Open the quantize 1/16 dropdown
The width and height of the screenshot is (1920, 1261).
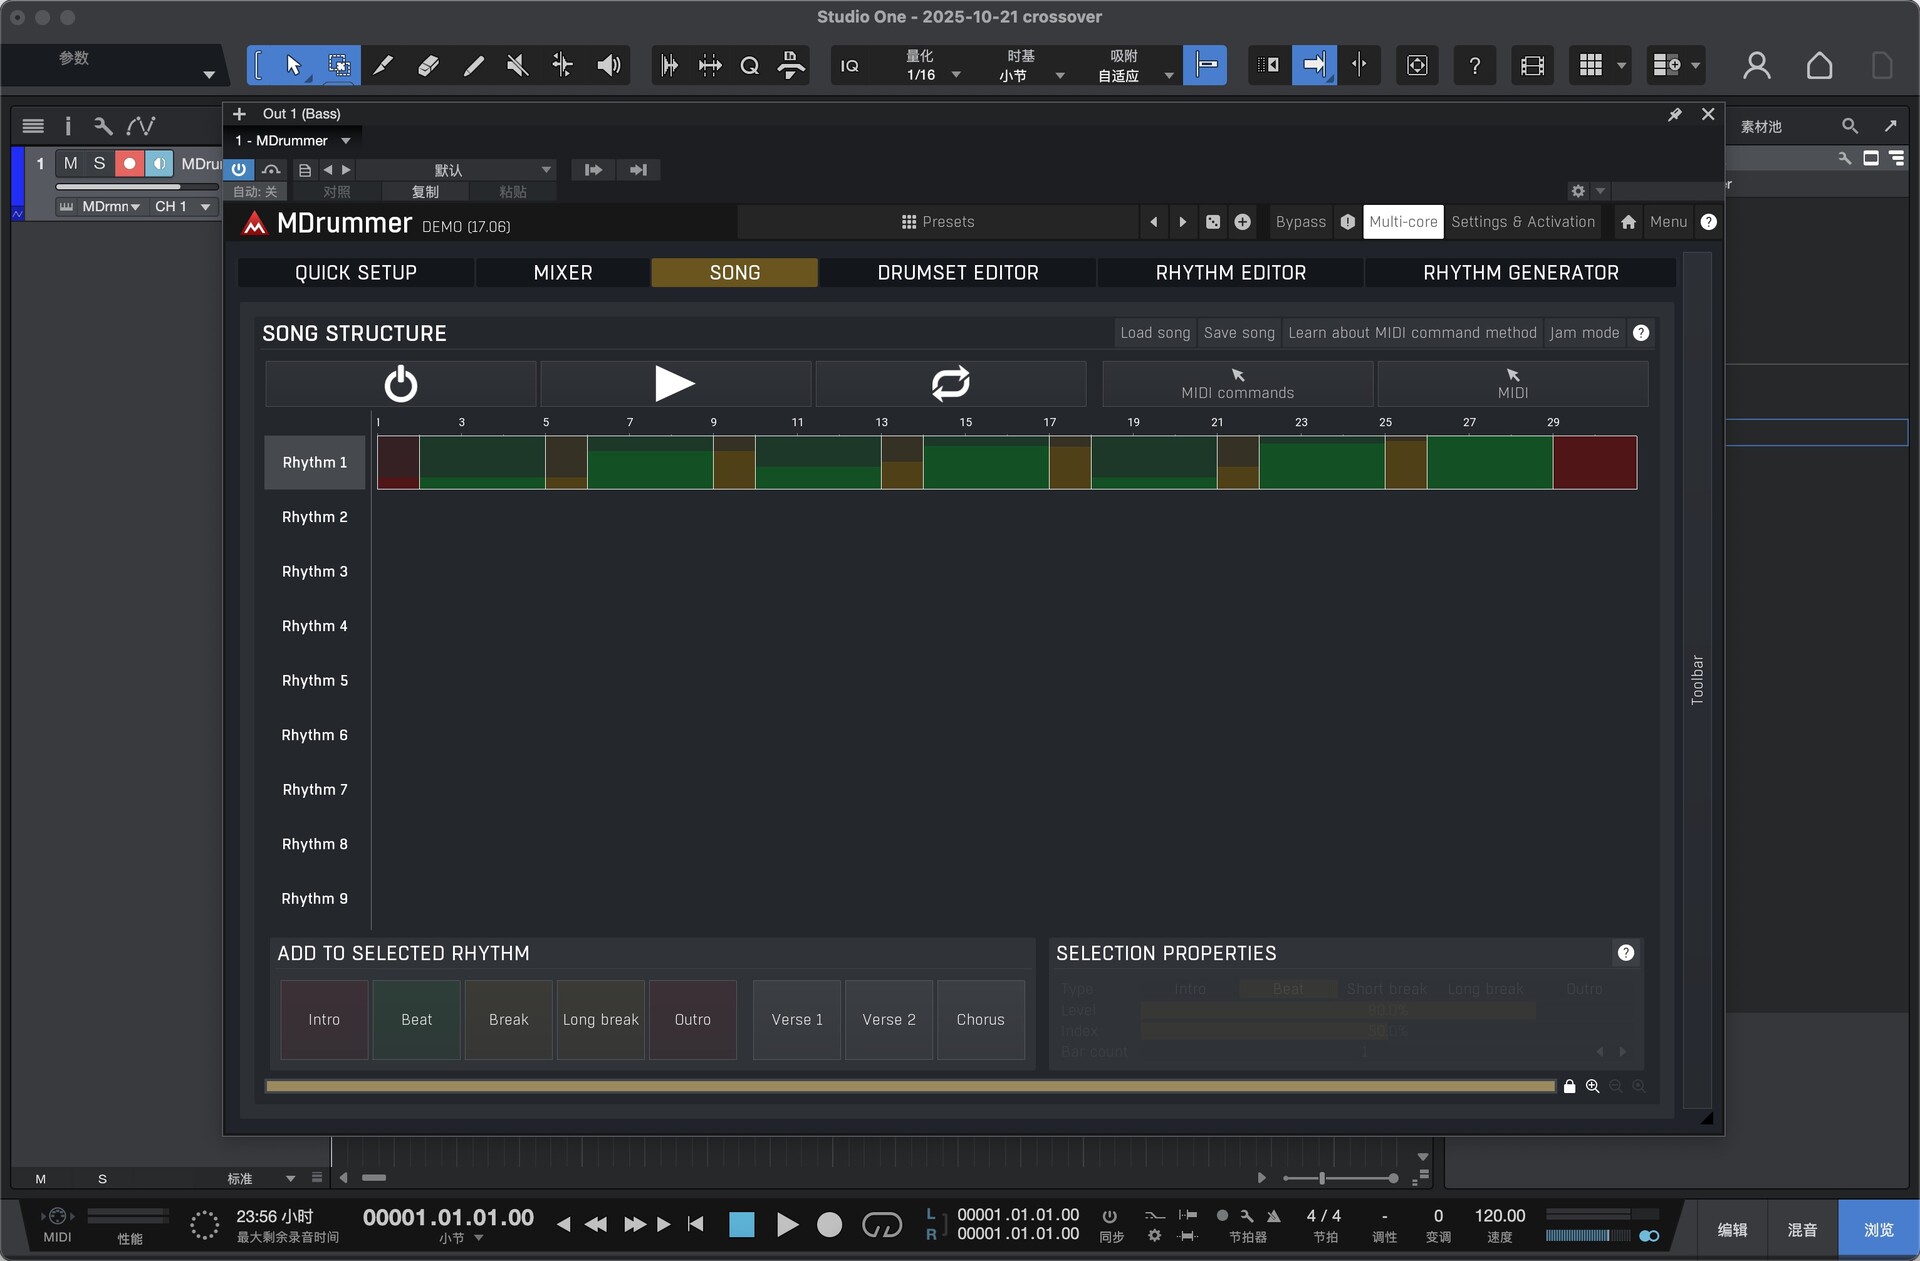(956, 75)
